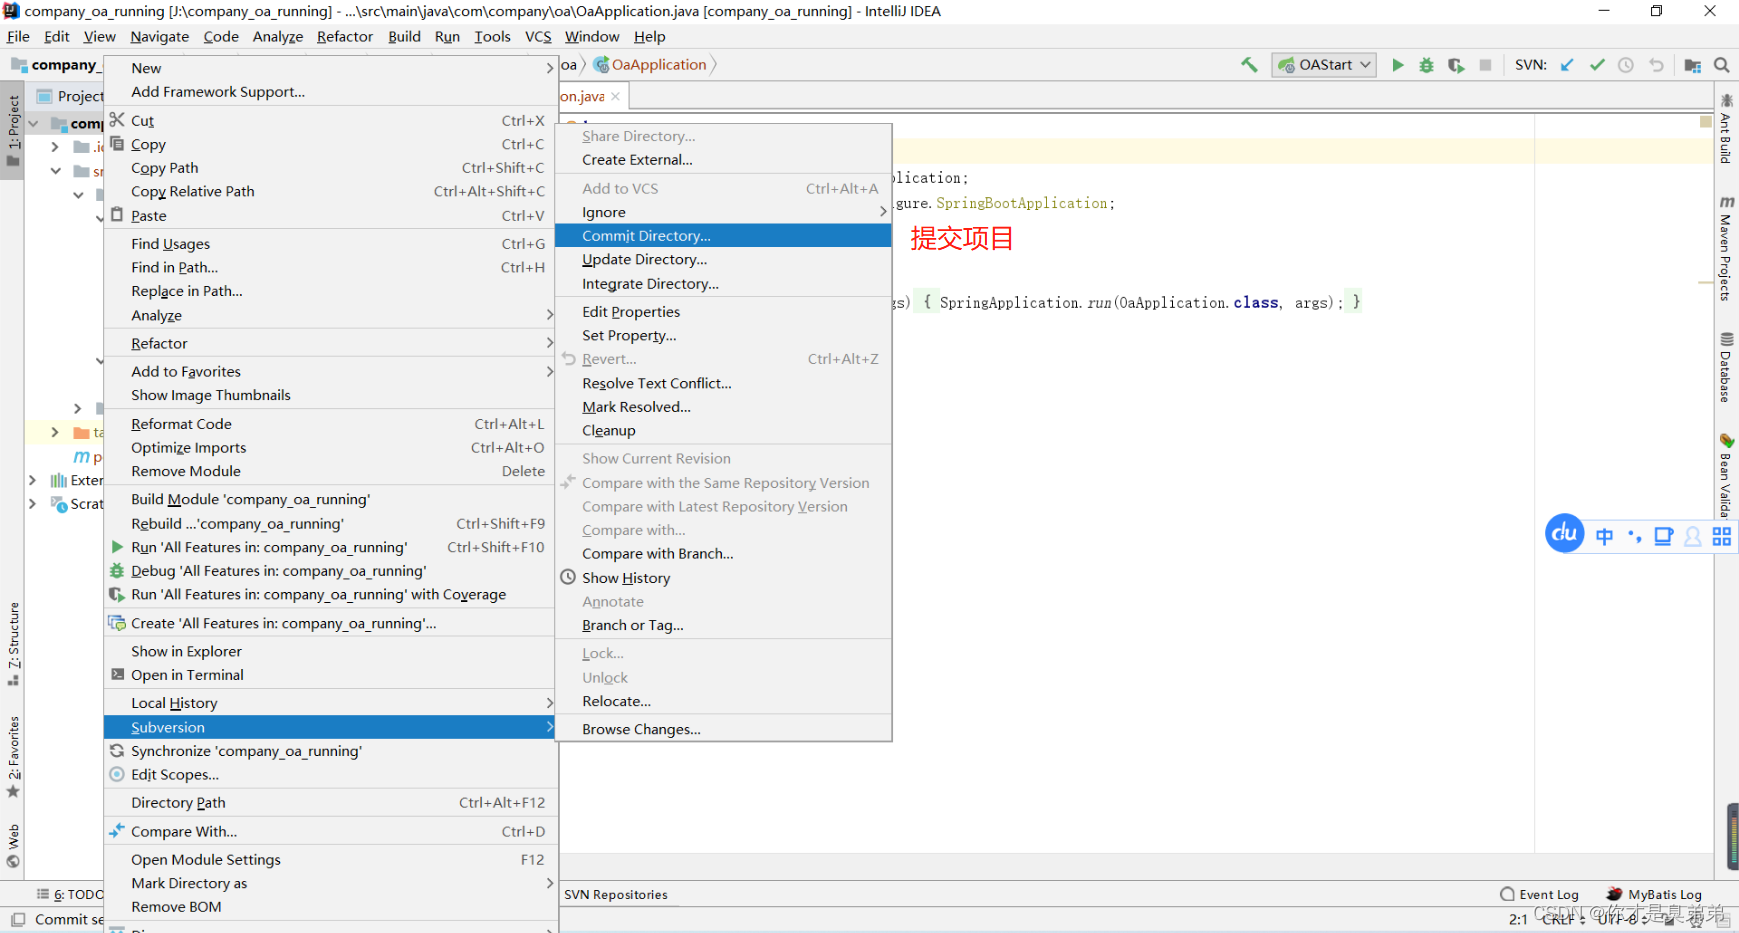This screenshot has height=933, width=1739.
Task: Expand Add to Favorites submenu
Action: [330, 371]
